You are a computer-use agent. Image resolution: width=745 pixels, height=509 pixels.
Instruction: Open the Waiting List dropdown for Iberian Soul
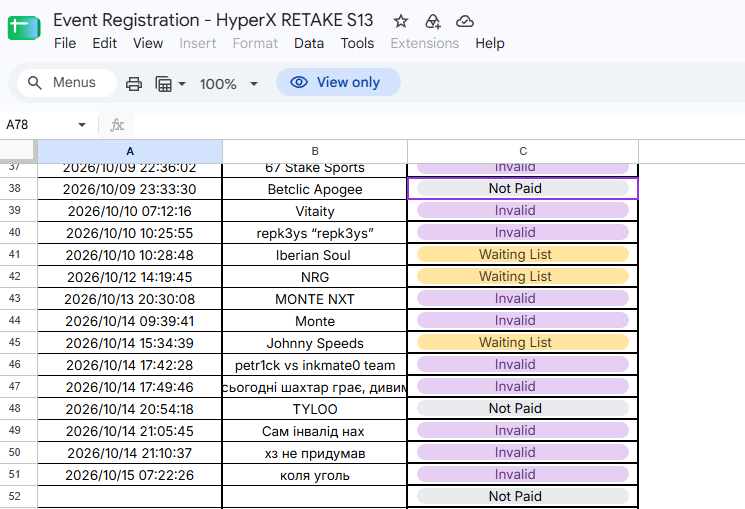(523, 254)
